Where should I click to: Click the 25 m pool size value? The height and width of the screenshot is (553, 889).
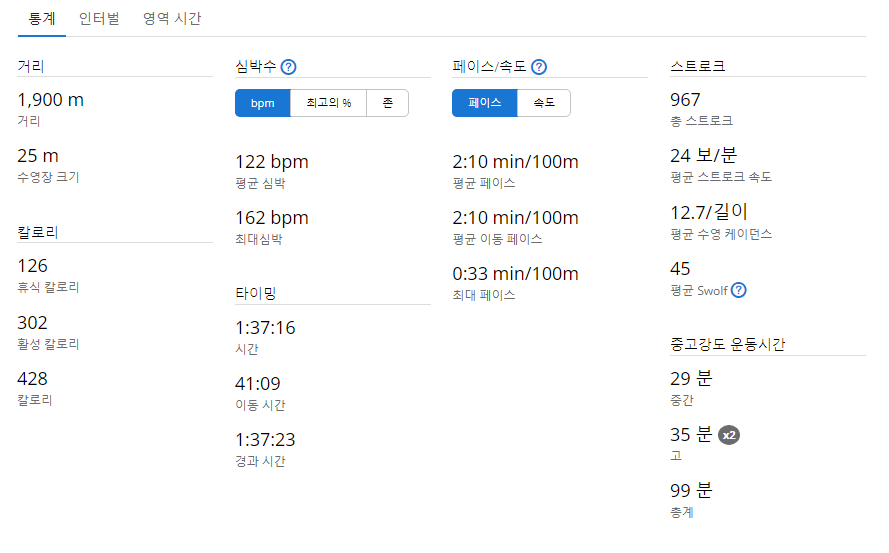click(x=38, y=156)
